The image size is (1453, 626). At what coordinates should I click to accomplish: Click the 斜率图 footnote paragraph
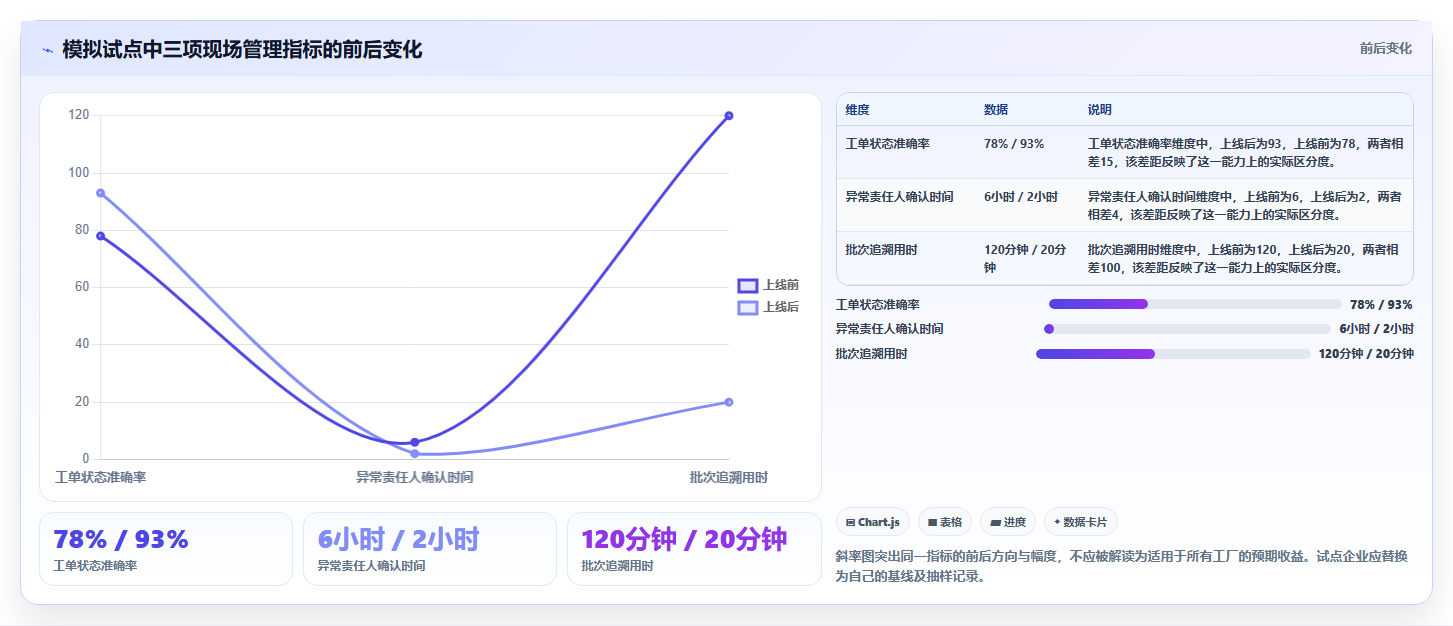(1124, 566)
